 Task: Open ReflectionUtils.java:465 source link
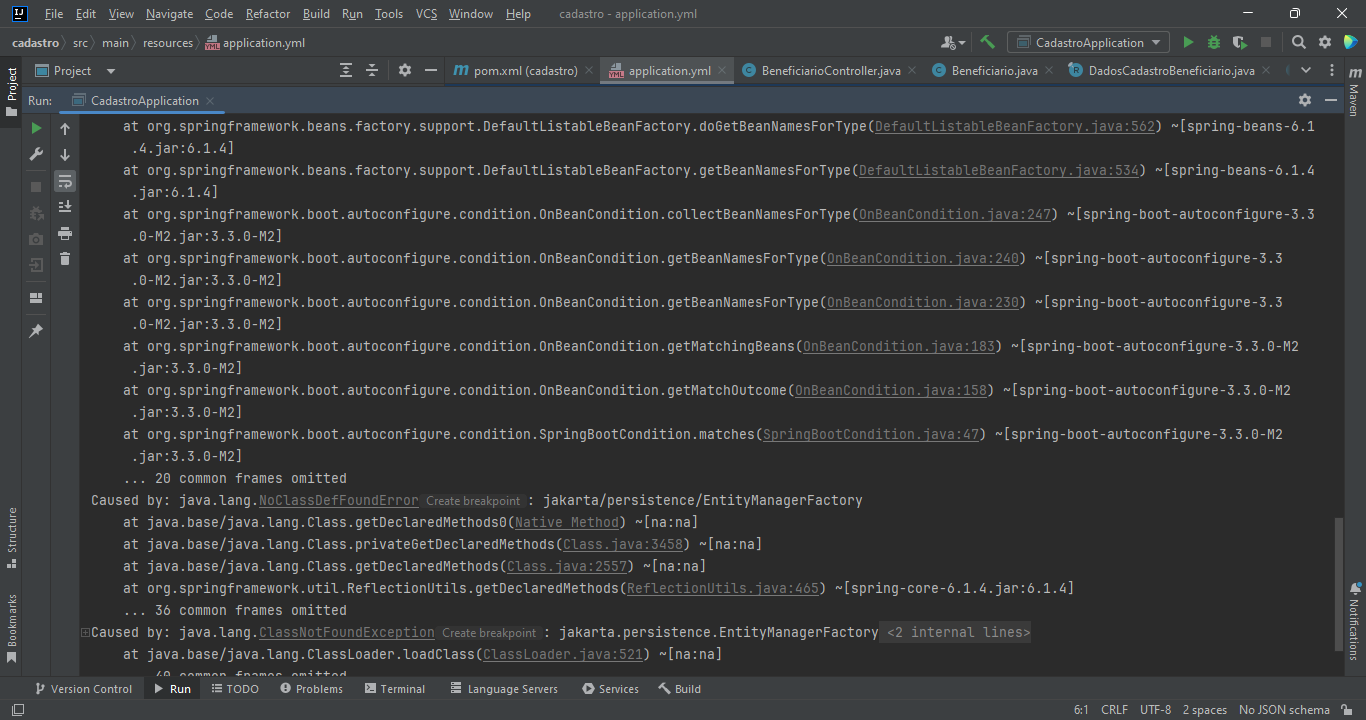(722, 588)
